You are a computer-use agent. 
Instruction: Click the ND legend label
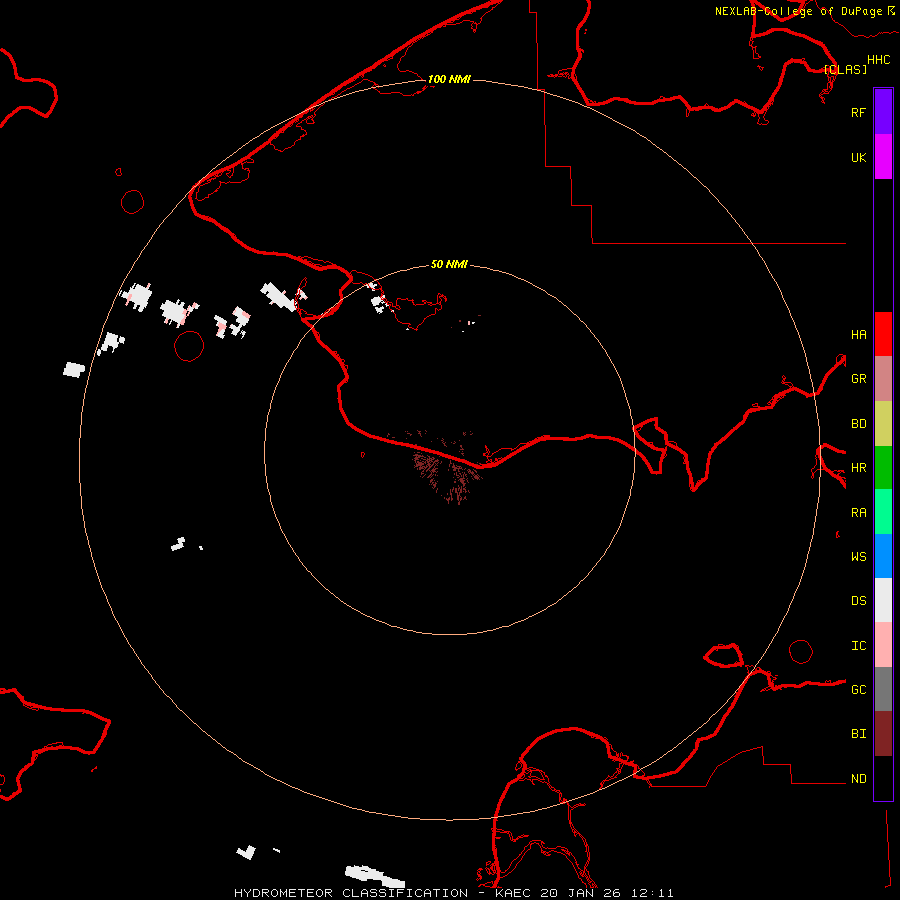(x=858, y=778)
